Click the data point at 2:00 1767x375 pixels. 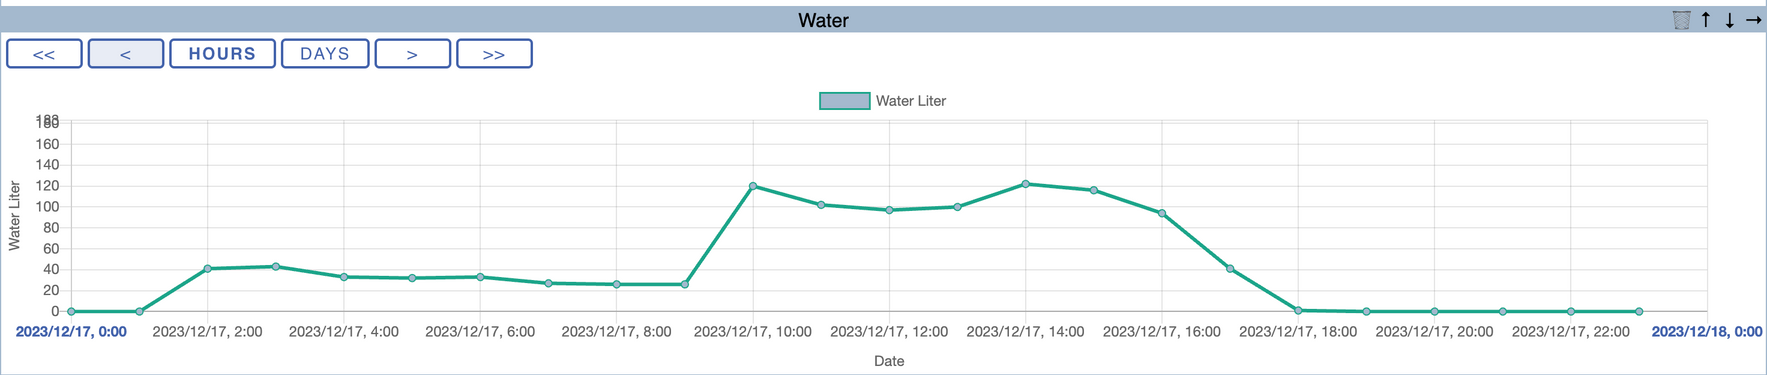207,269
